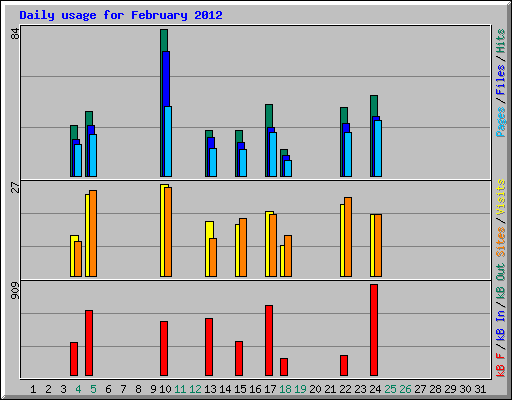Click day 10 on the x-axis
The image size is (512, 400).
click(x=165, y=389)
